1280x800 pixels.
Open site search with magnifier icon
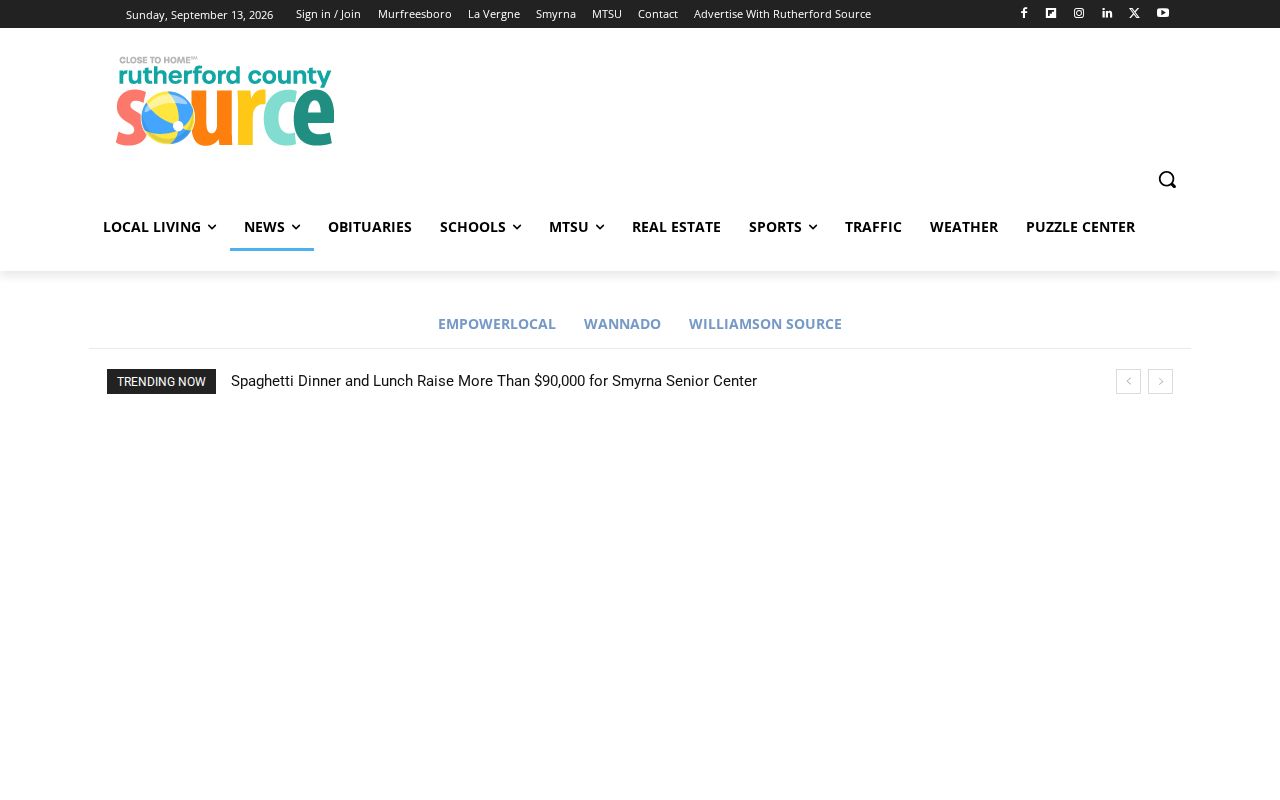[x=1167, y=179]
